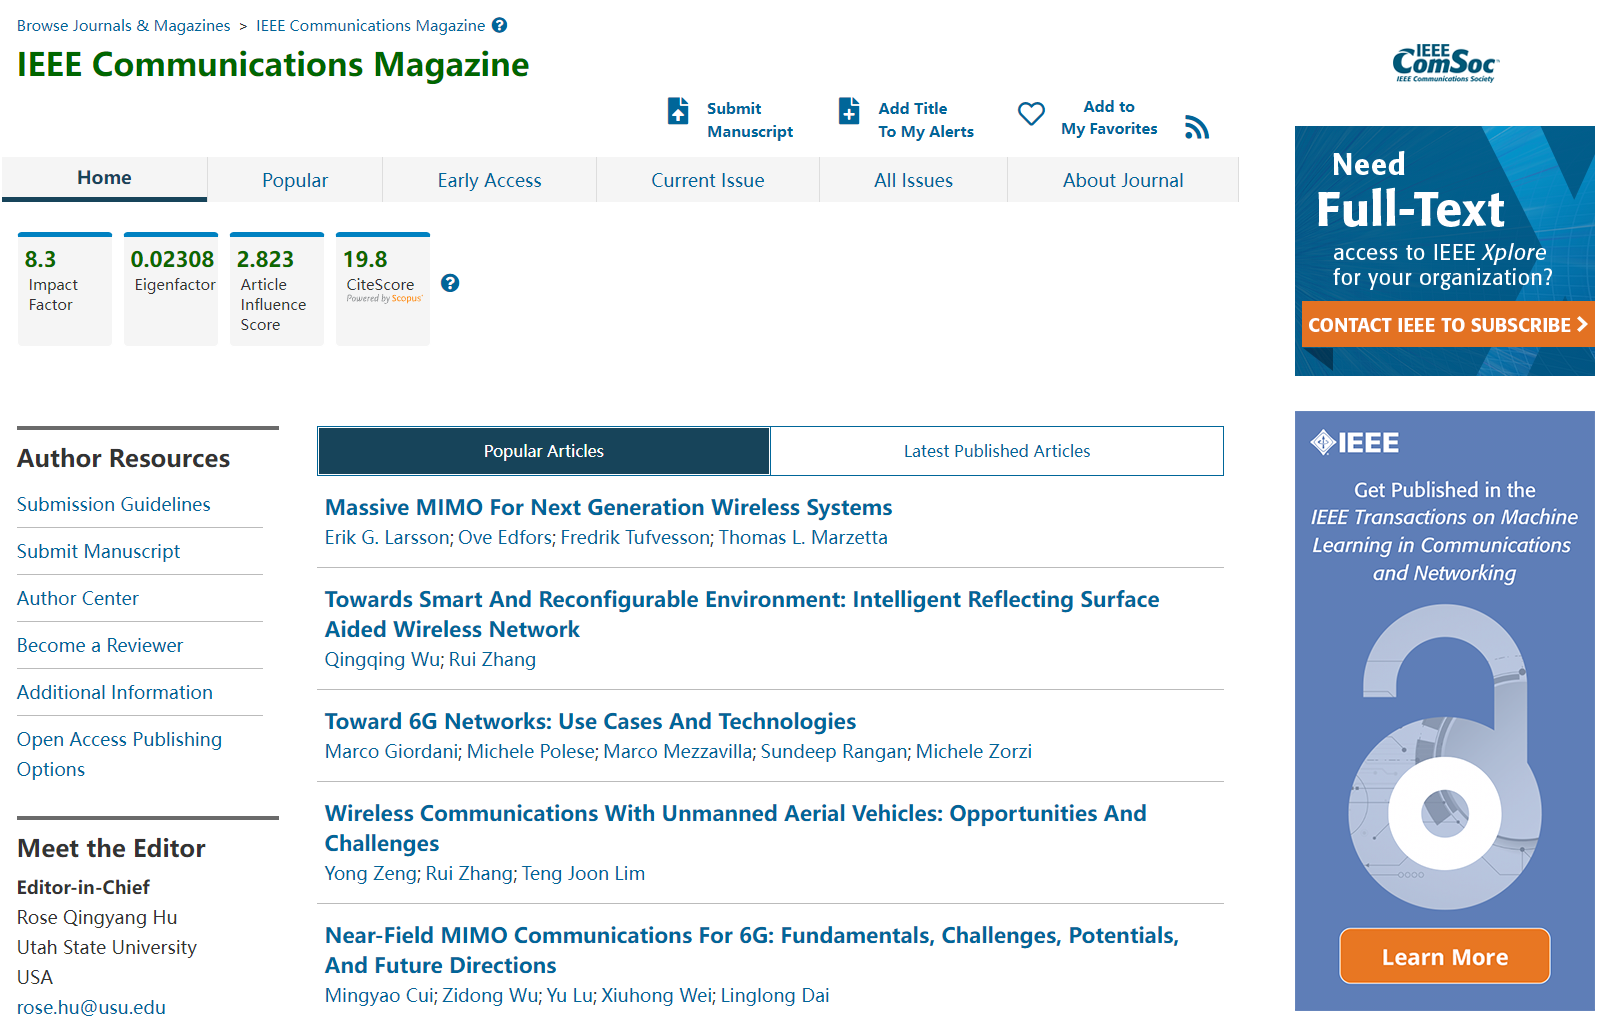Click author Yong Zeng

(x=370, y=873)
